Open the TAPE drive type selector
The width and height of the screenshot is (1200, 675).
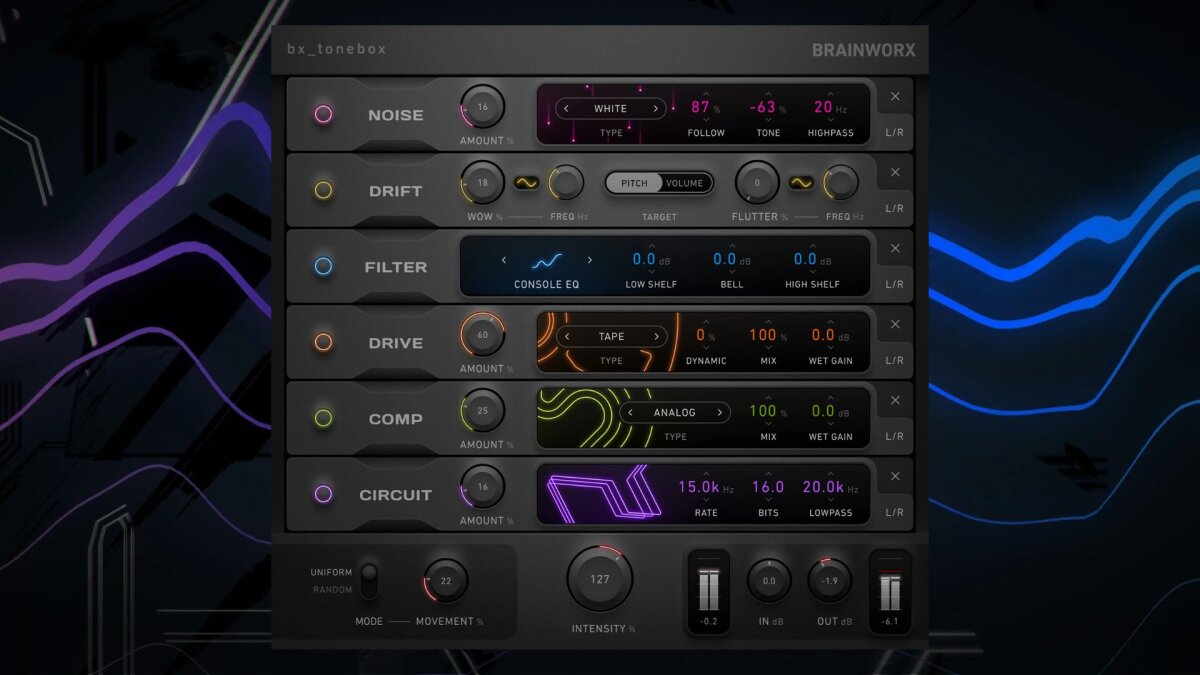coord(611,336)
